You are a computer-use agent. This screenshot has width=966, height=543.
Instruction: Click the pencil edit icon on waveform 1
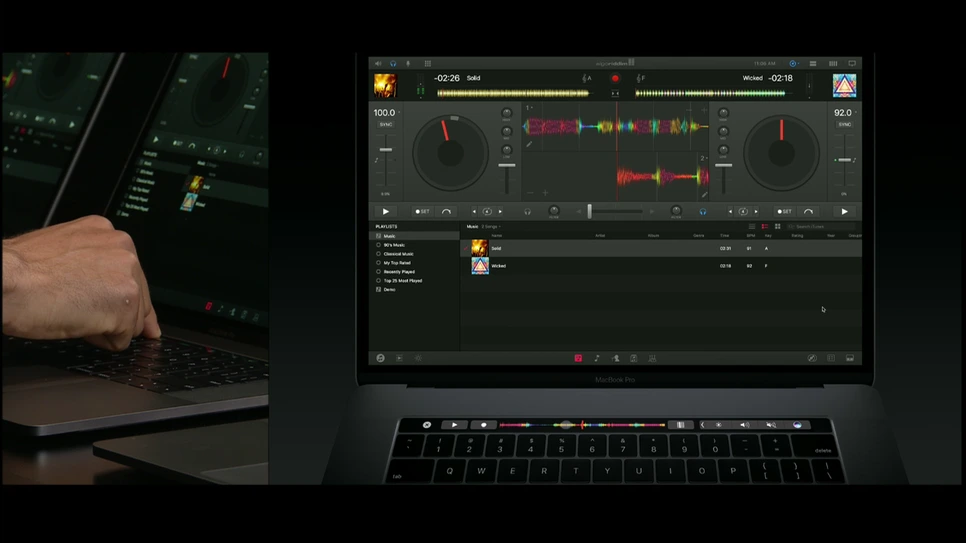(x=529, y=144)
